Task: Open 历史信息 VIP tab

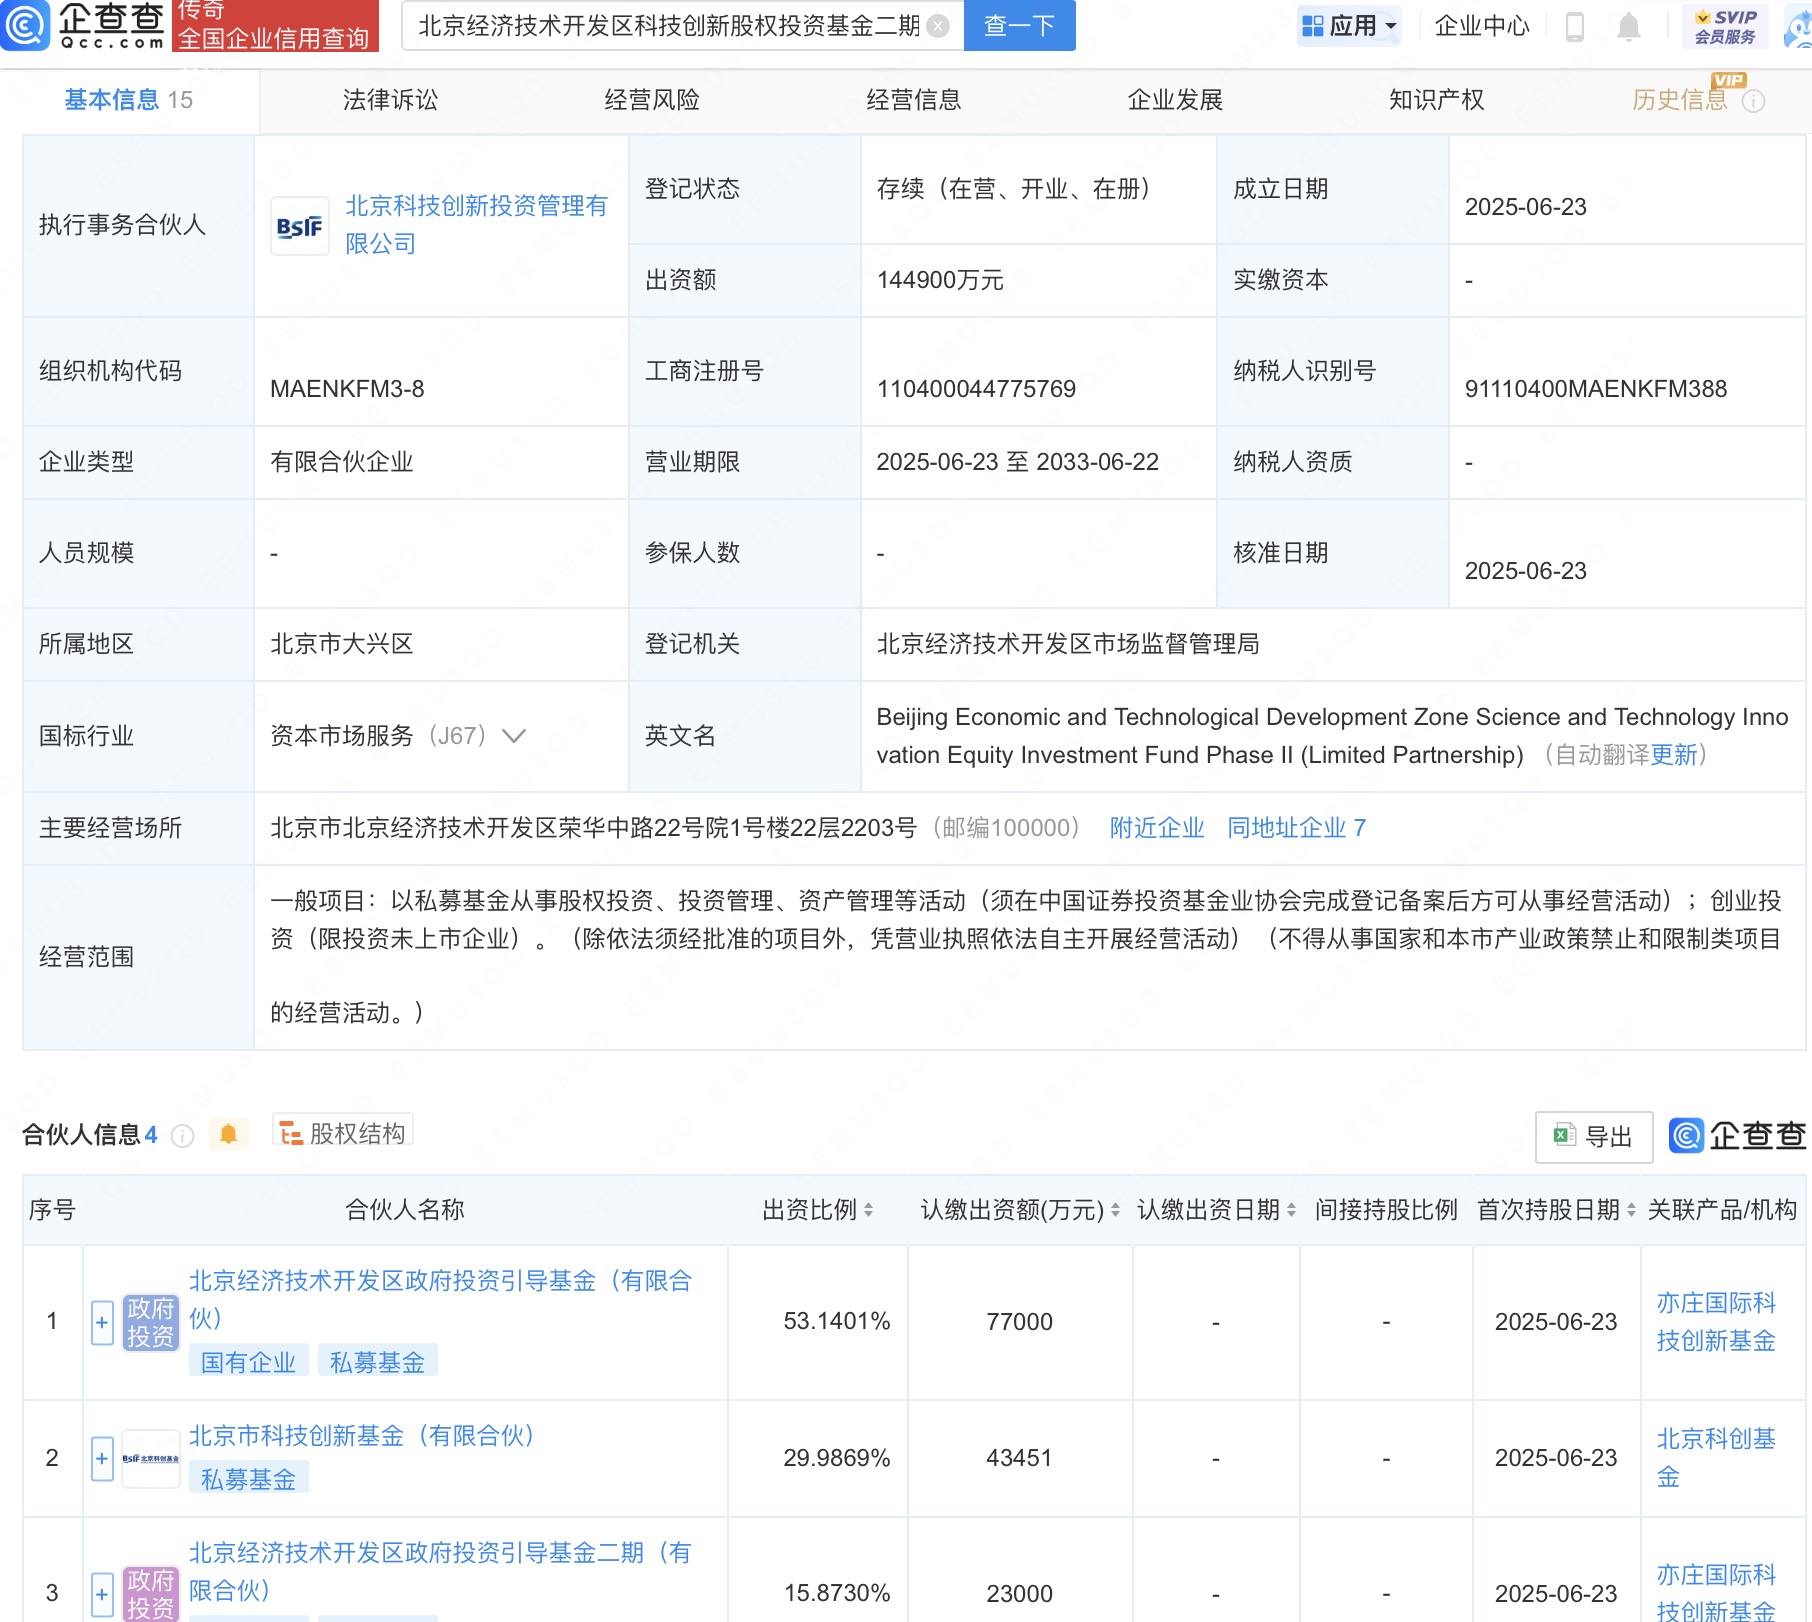Action: pyautogui.click(x=1680, y=100)
